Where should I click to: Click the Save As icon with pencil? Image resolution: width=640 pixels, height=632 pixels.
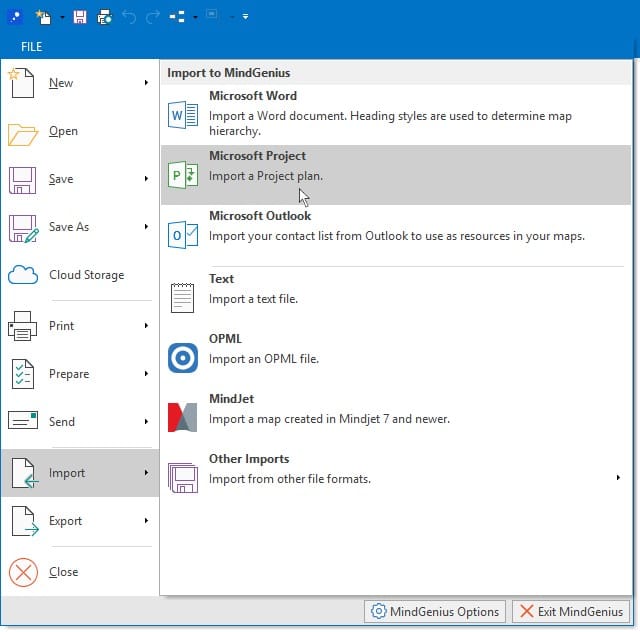pos(23,229)
